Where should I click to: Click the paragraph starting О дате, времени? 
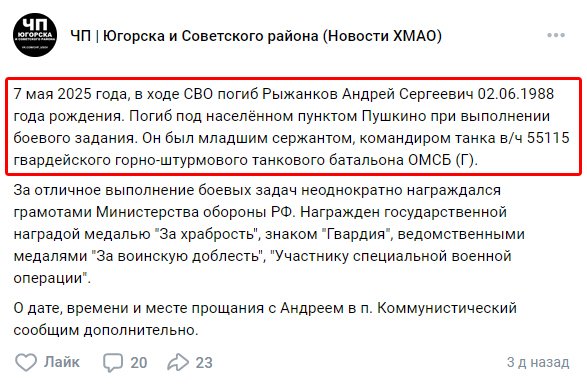point(265,319)
